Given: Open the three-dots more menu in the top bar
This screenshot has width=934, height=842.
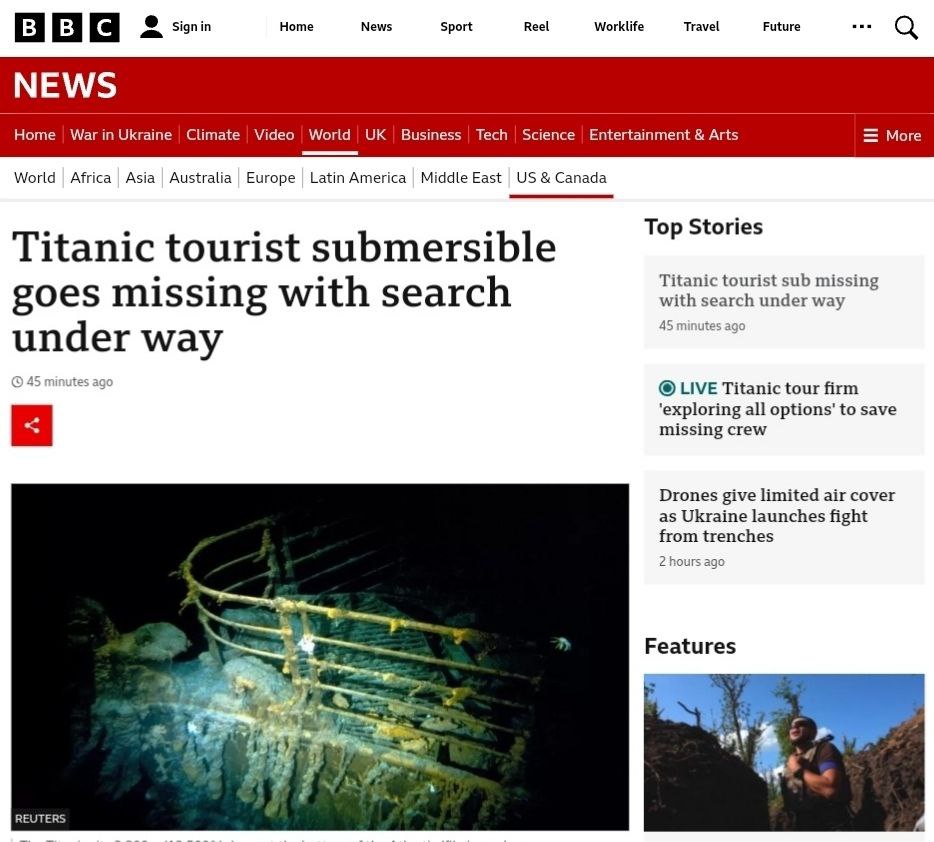Looking at the screenshot, I should [x=861, y=26].
